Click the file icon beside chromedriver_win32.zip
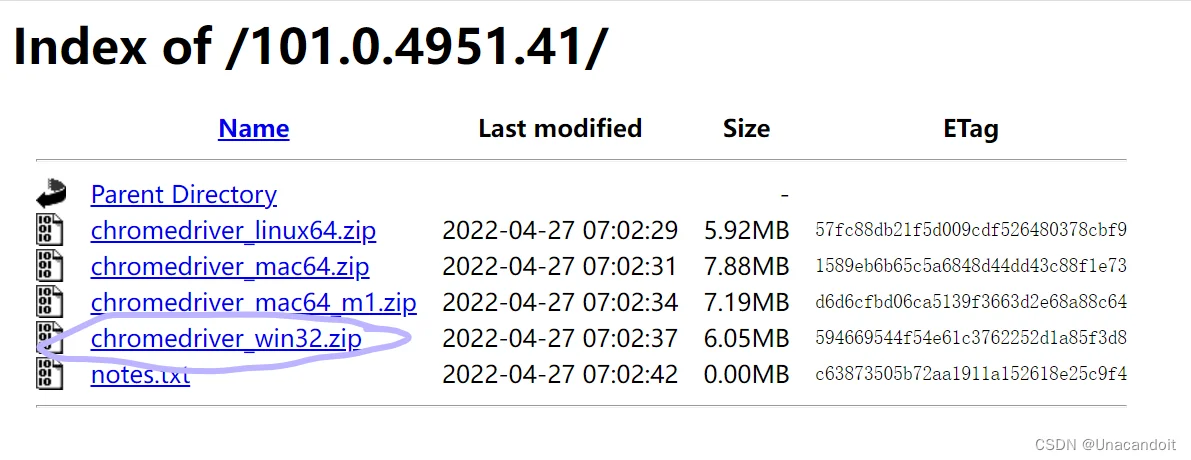This screenshot has width=1191, height=460. (x=49, y=339)
